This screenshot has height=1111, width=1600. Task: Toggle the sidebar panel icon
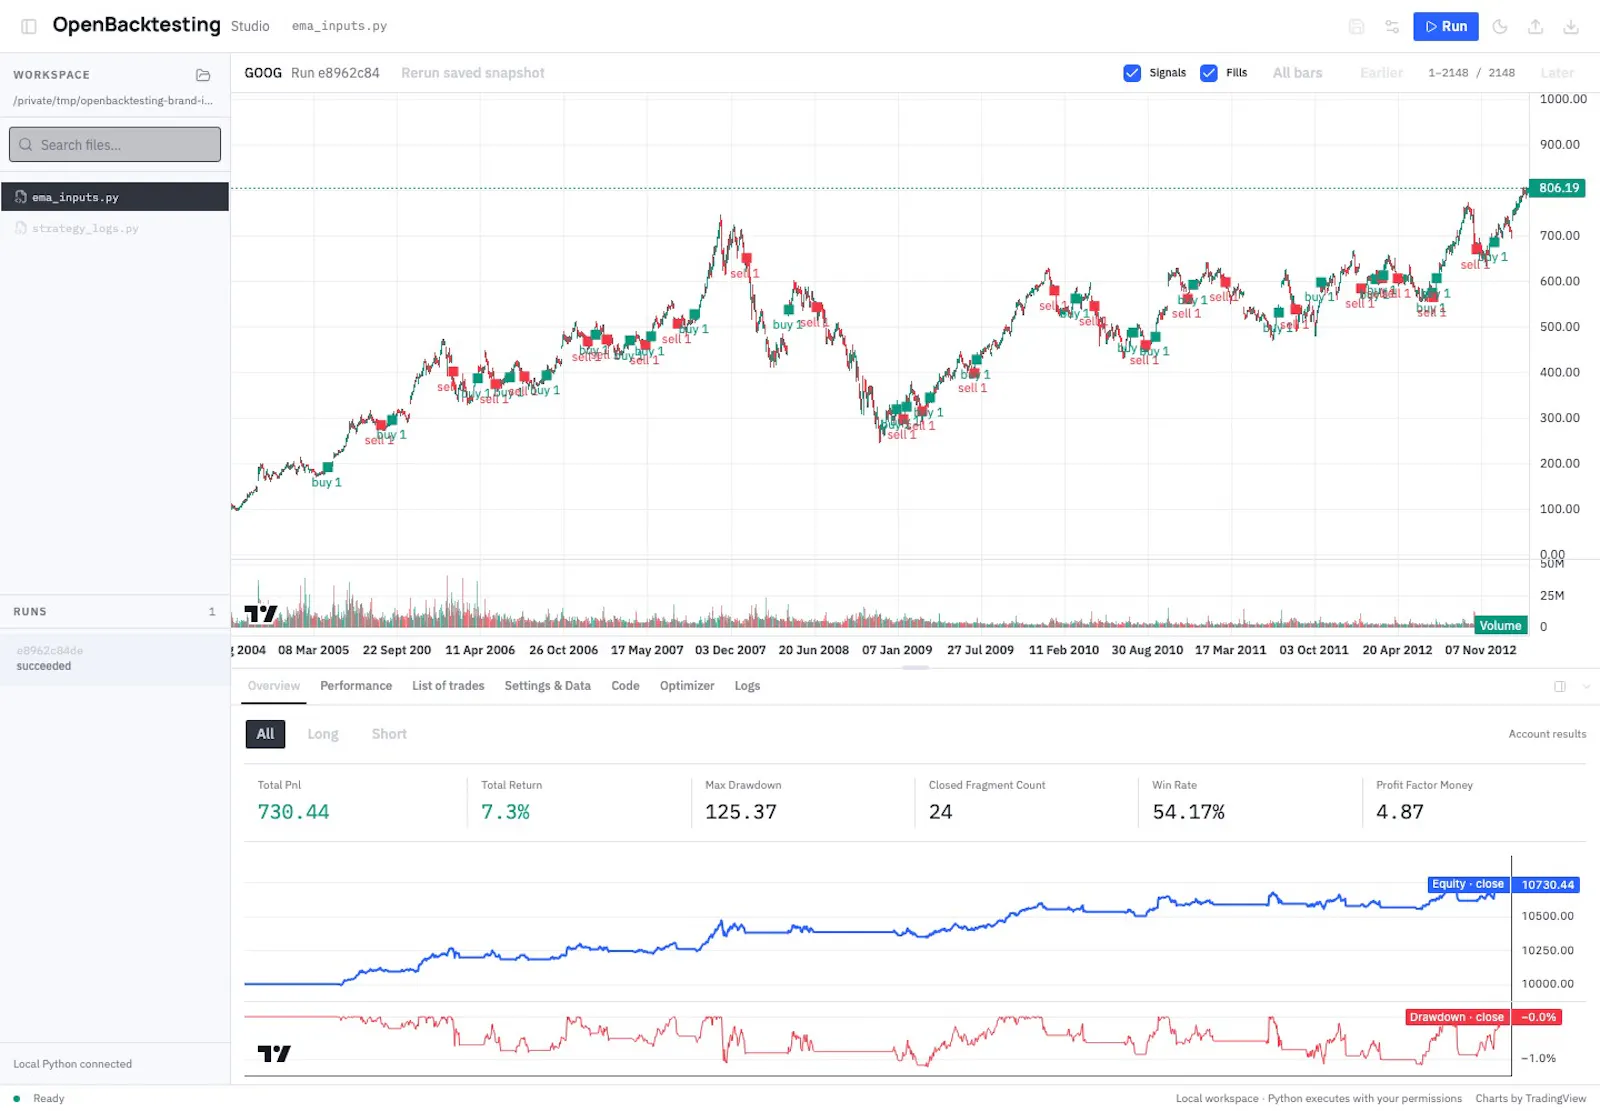29,26
